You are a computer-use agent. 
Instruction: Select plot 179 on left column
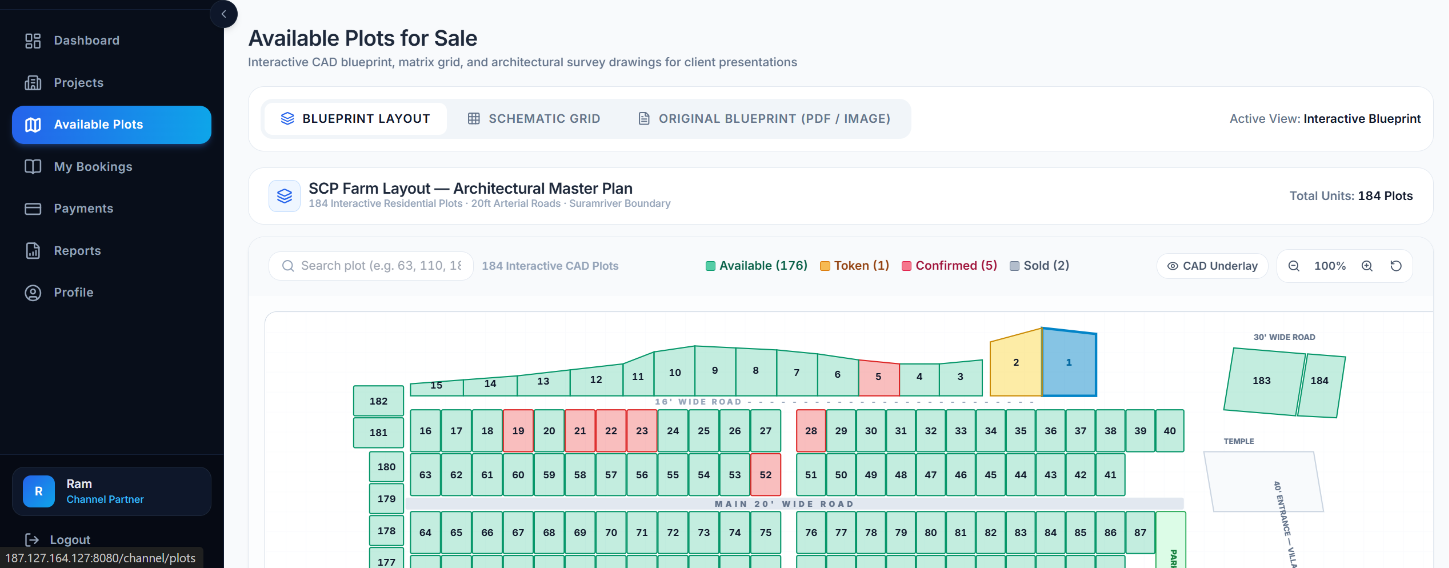pyautogui.click(x=386, y=498)
